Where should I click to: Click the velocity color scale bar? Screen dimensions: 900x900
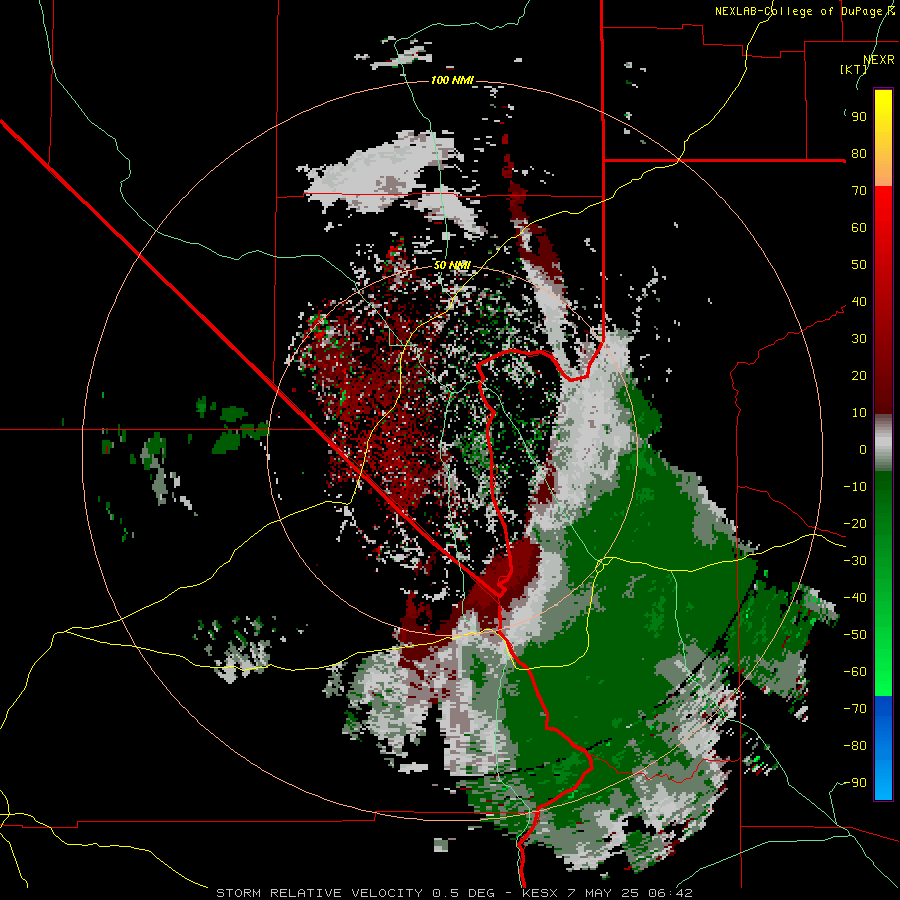(x=883, y=444)
